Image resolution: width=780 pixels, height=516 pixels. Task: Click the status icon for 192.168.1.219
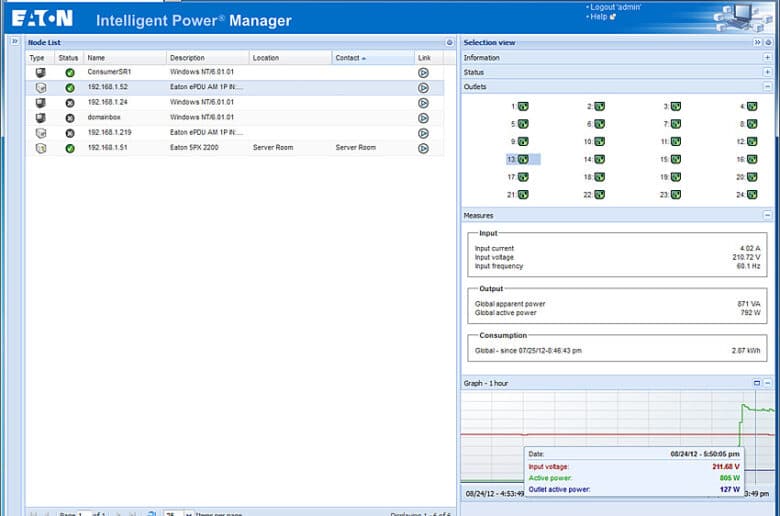[70, 133]
